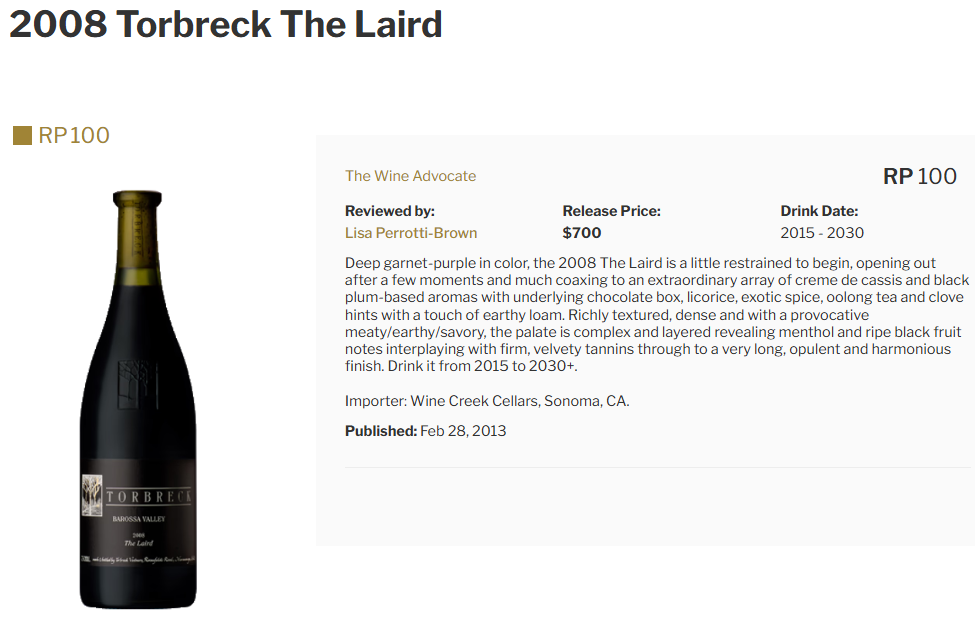Click the 2008 Torbreck The Laird title
The height and width of the screenshot is (621, 975).
[226, 24]
